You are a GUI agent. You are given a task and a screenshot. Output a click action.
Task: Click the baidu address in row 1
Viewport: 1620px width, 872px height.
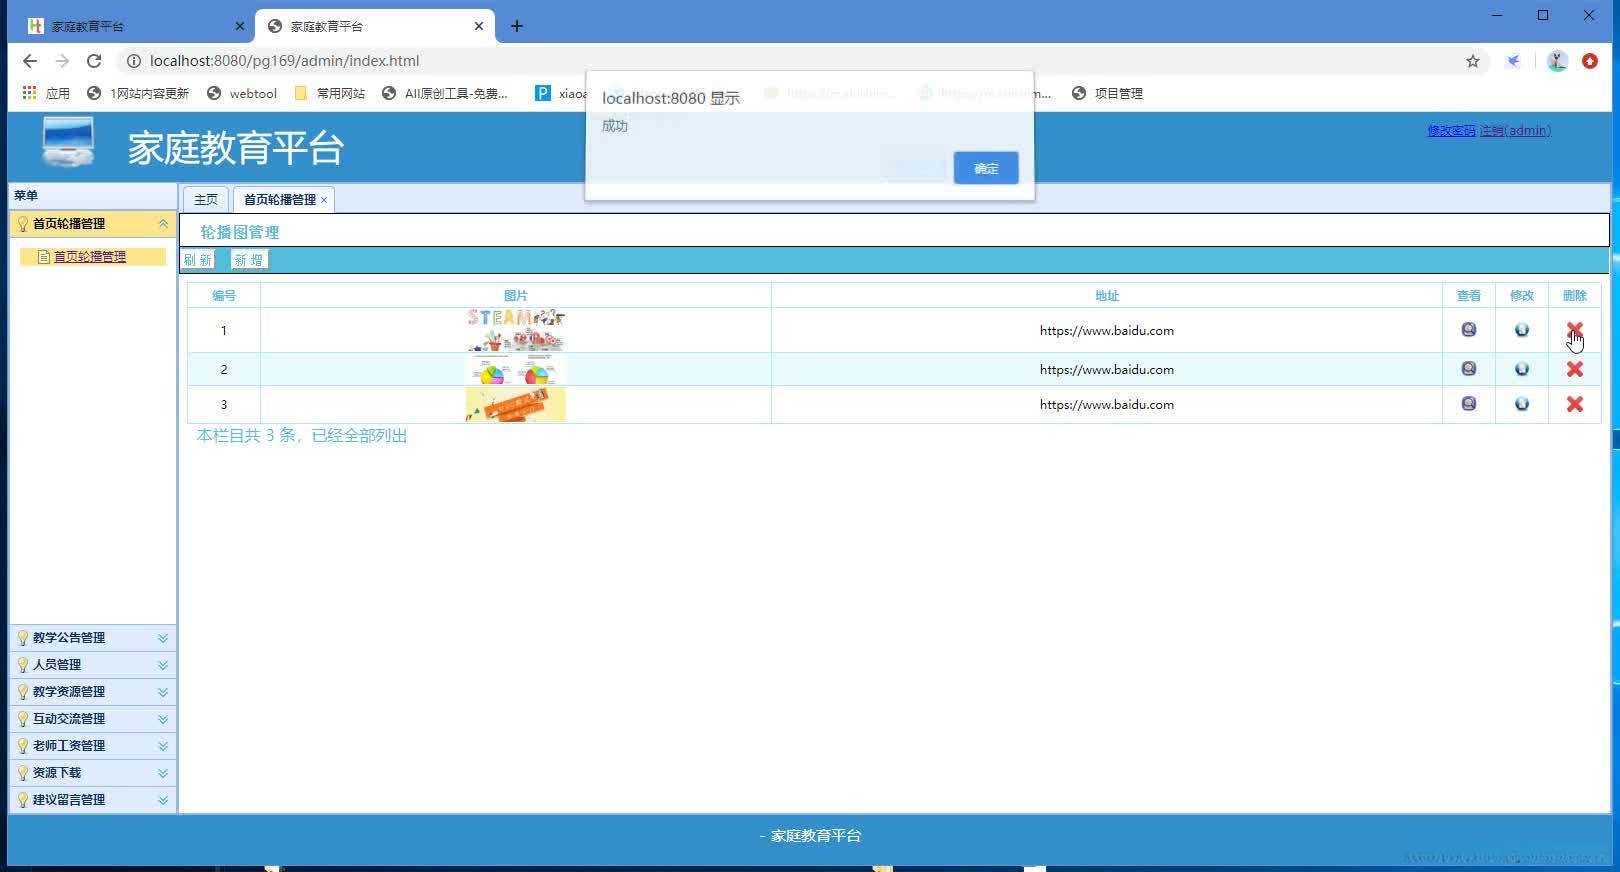pos(1107,331)
